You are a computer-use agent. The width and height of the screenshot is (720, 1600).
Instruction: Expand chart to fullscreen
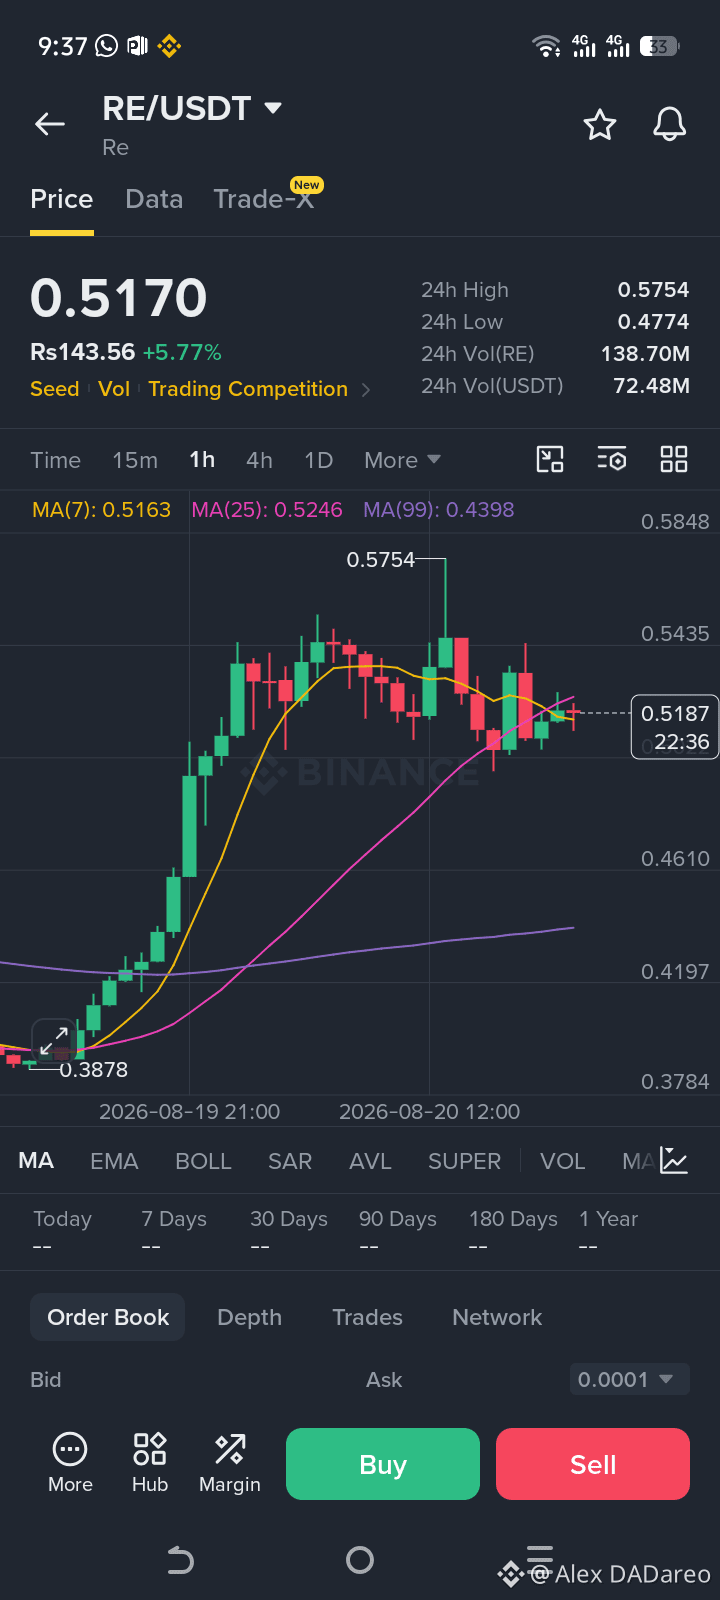tap(54, 1040)
